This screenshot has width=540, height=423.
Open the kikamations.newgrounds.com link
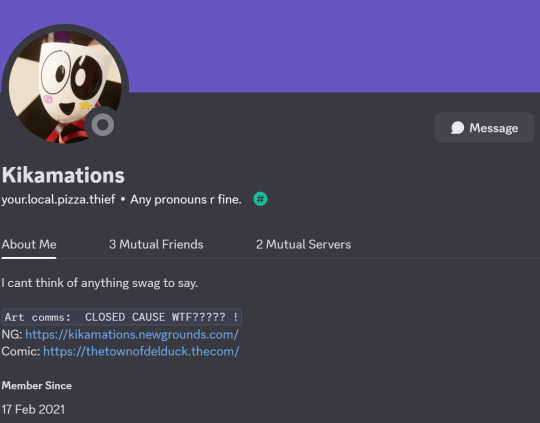[132, 334]
